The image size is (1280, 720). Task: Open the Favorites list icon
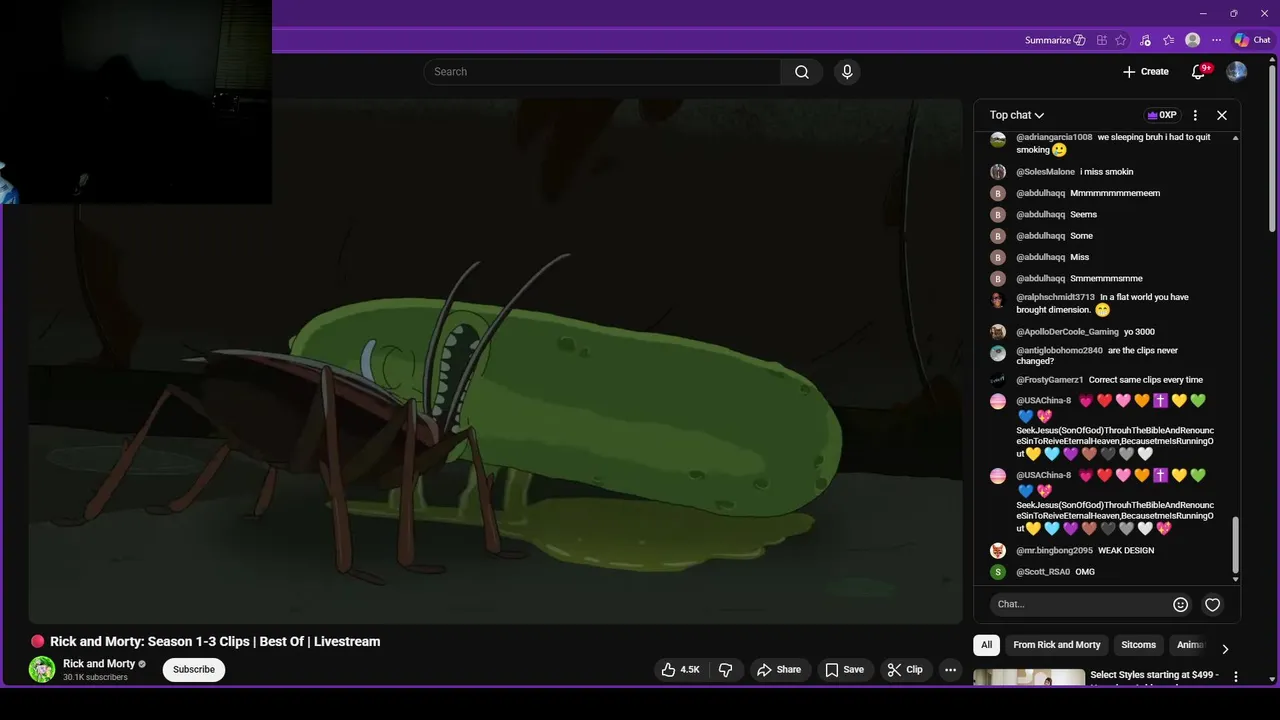point(1169,40)
